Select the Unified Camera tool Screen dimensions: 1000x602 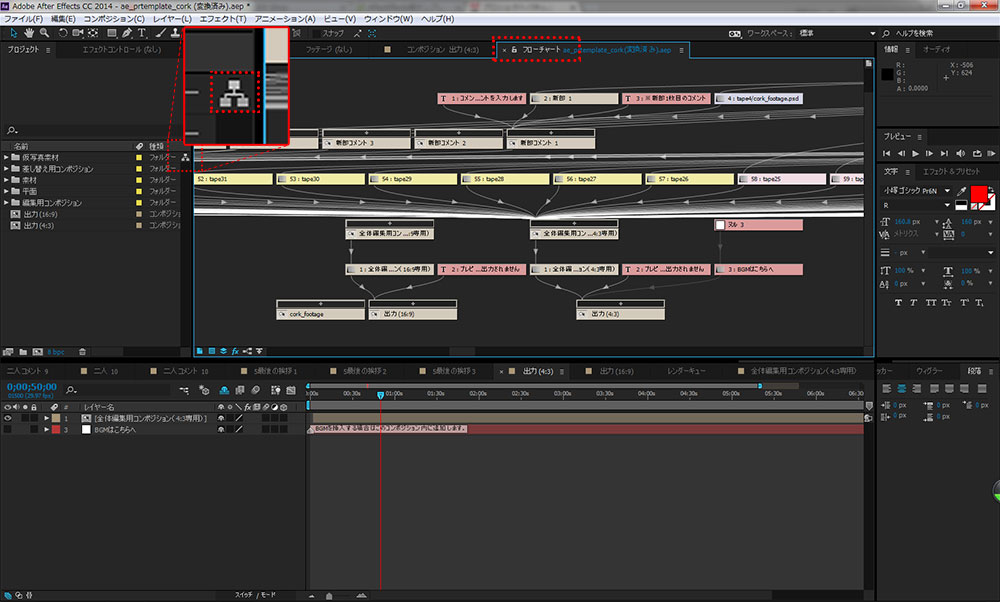pyautogui.click(x=78, y=33)
